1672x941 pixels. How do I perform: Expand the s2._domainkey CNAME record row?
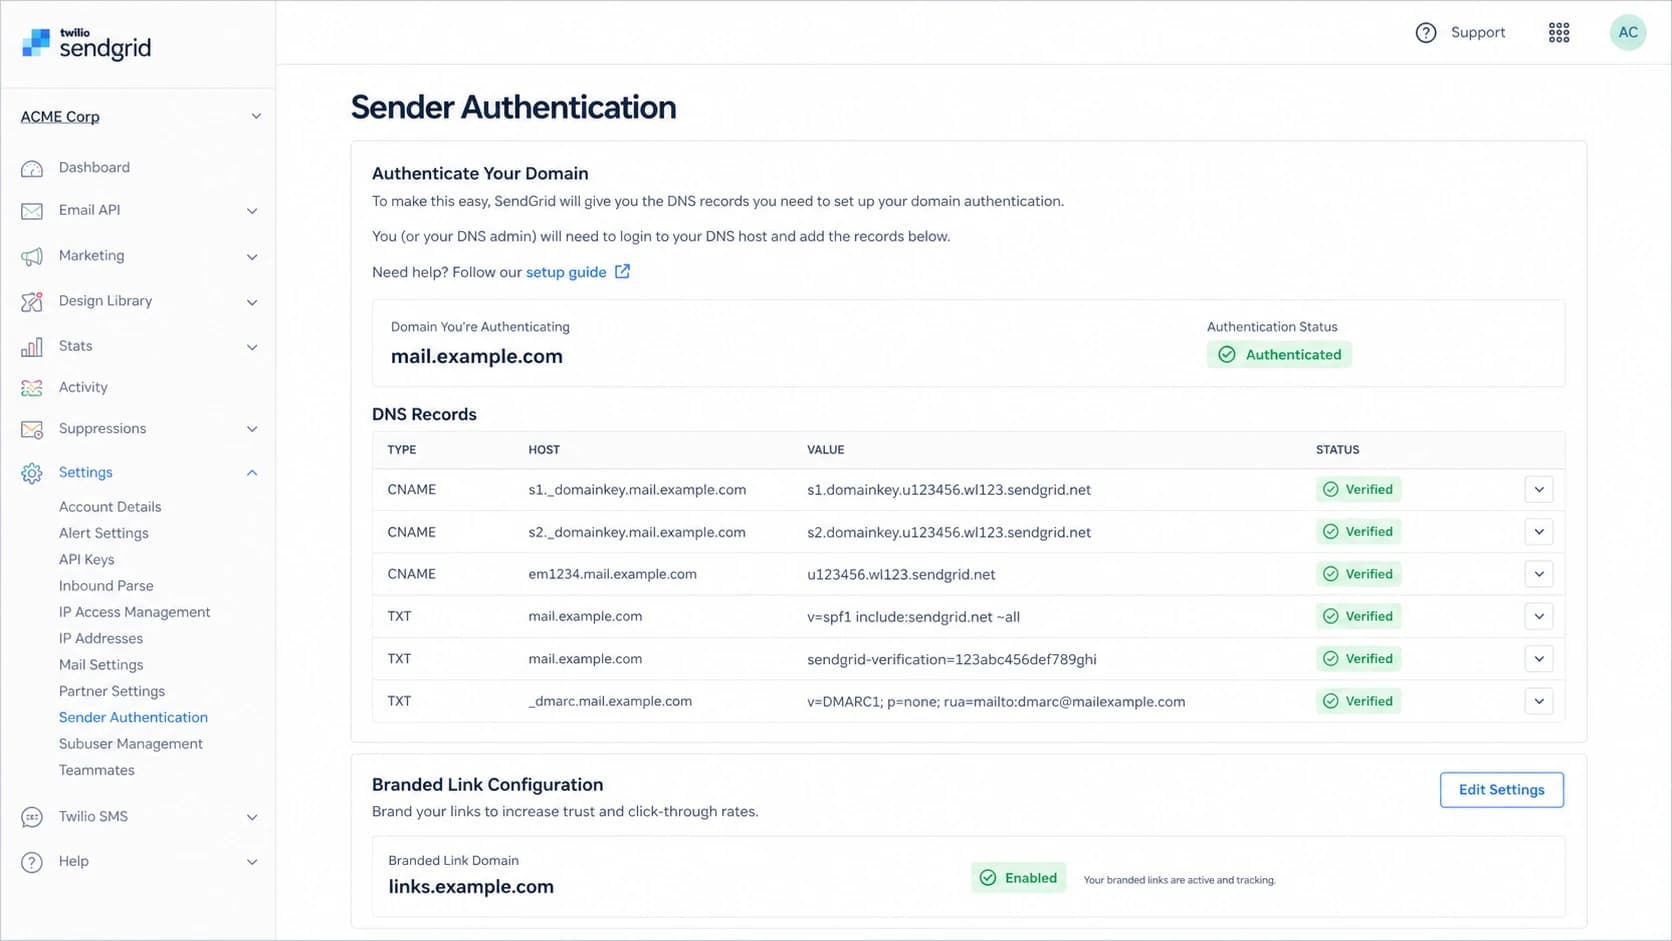1539,532
